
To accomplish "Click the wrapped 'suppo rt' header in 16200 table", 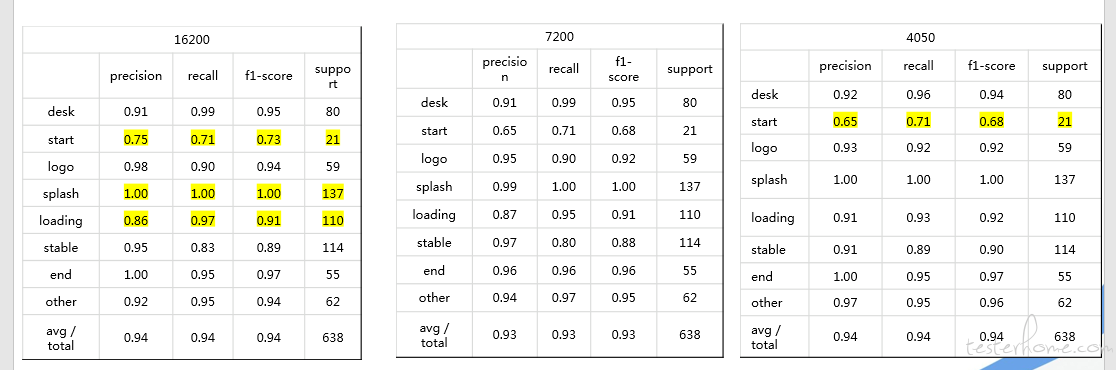I will [332, 75].
